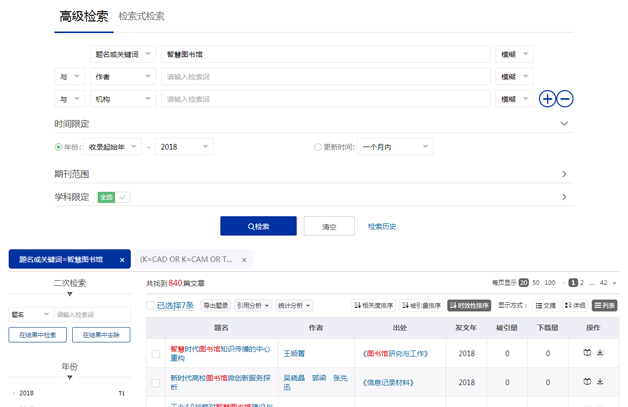The width and height of the screenshot is (628, 407).
Task: Check the box for 新时代高校图书馆 article
Action: click(x=156, y=383)
